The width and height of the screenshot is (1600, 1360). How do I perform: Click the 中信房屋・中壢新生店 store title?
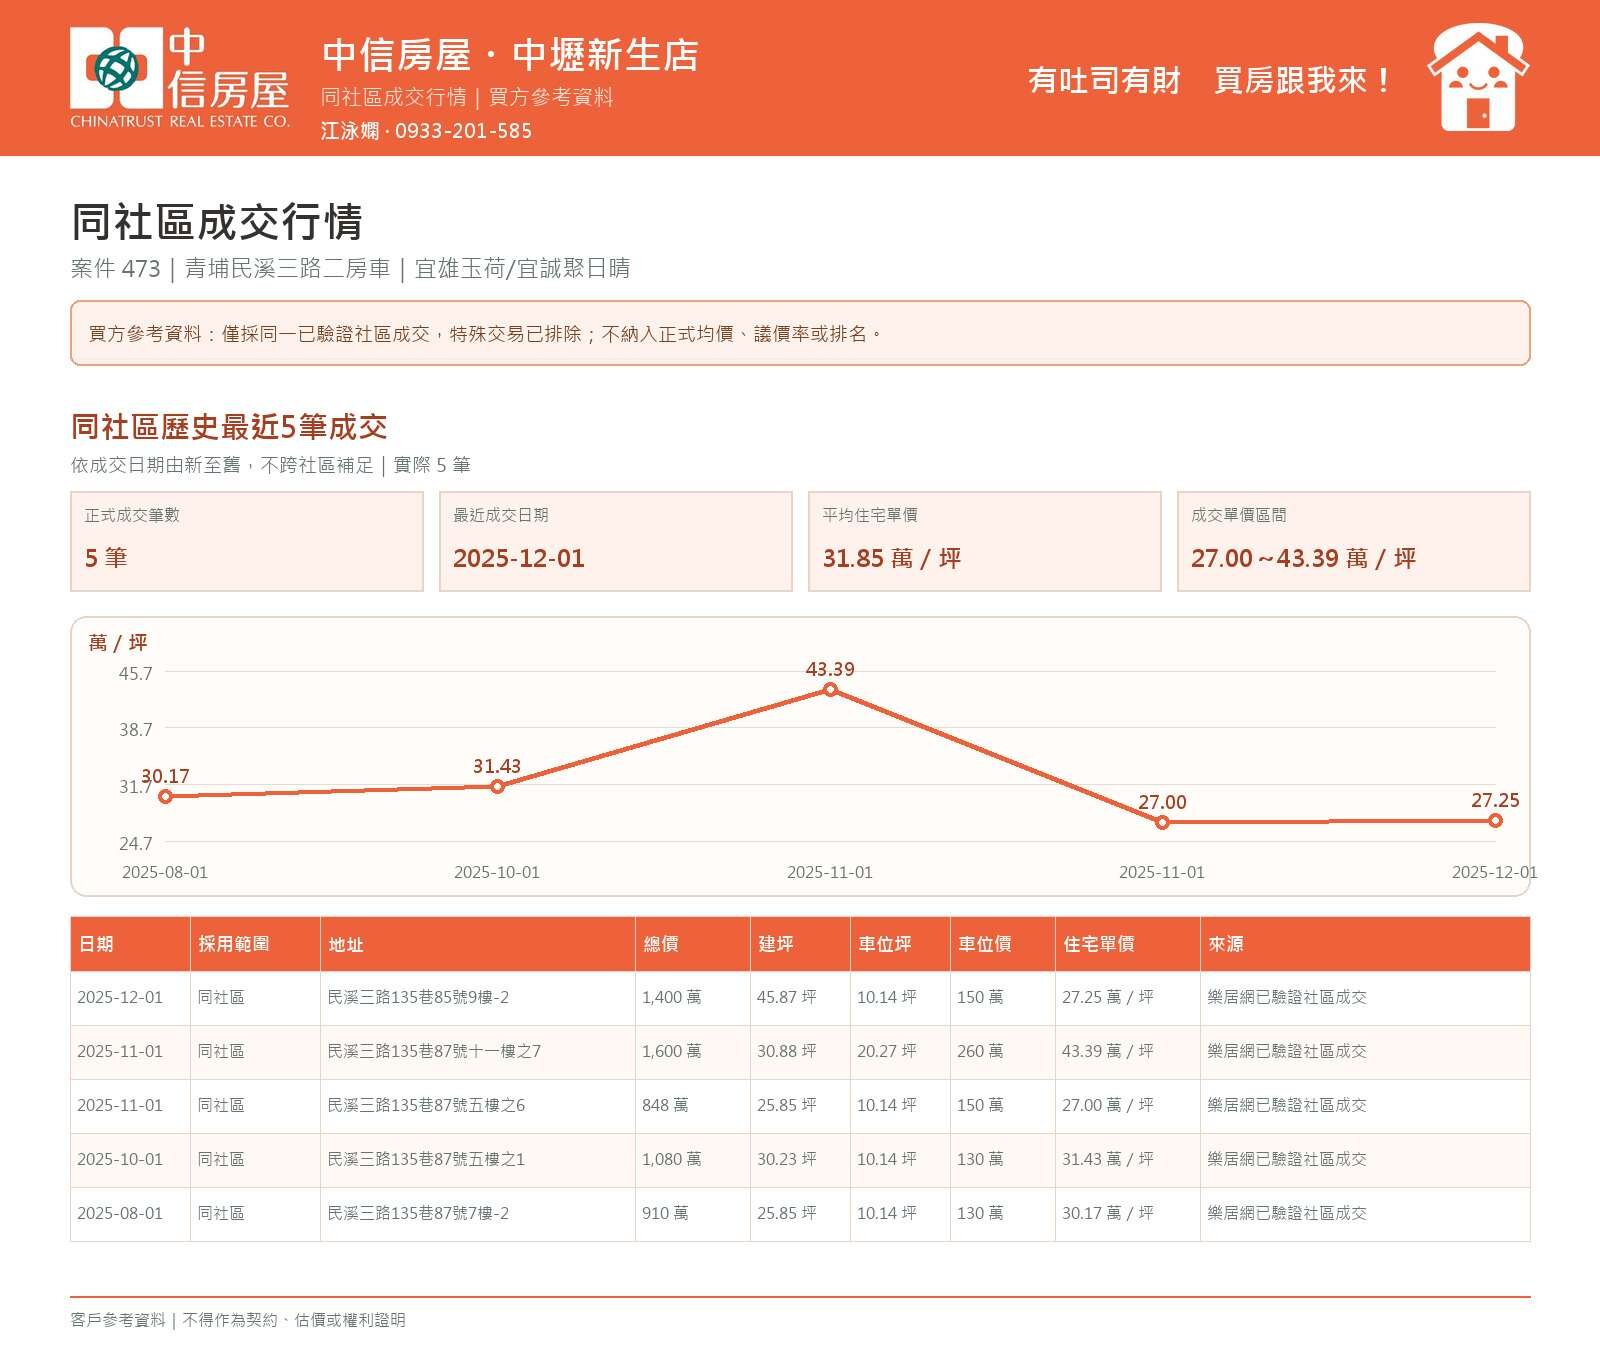[510, 55]
